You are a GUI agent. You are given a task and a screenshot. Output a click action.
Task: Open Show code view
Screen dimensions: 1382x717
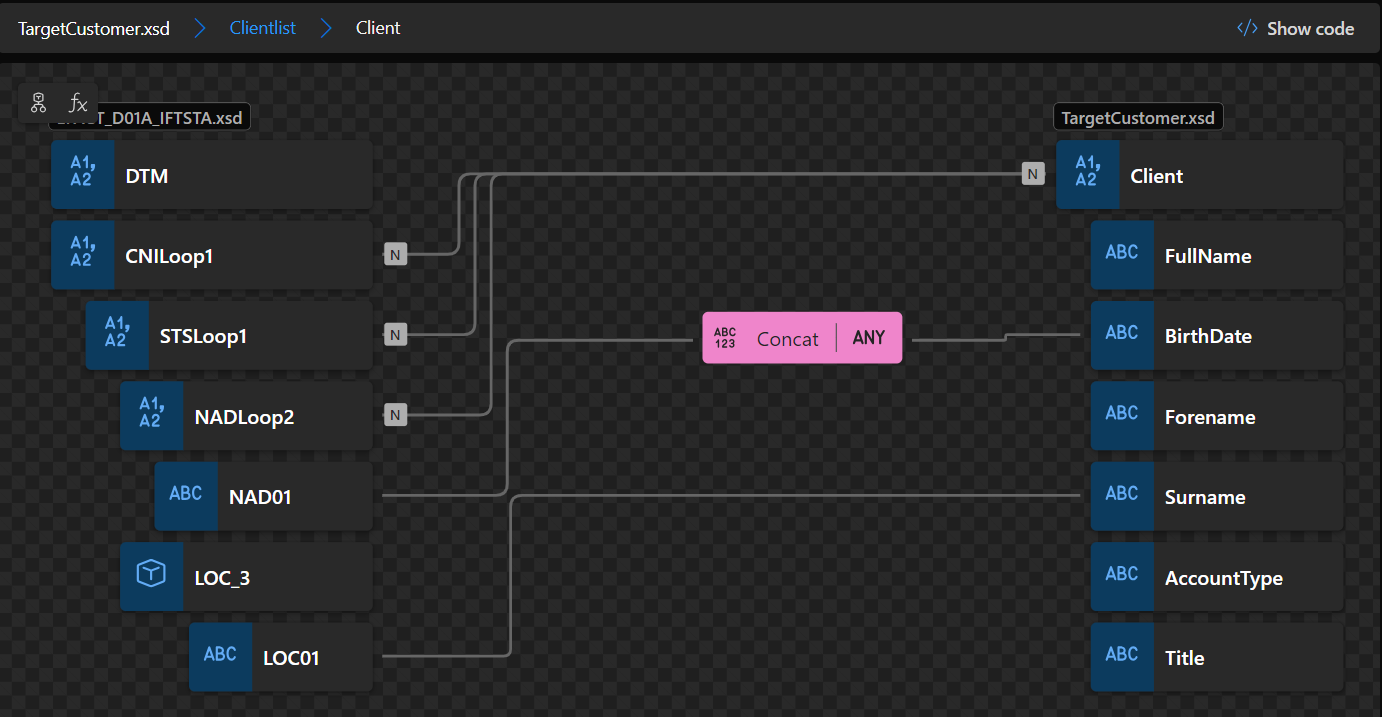tap(1295, 28)
